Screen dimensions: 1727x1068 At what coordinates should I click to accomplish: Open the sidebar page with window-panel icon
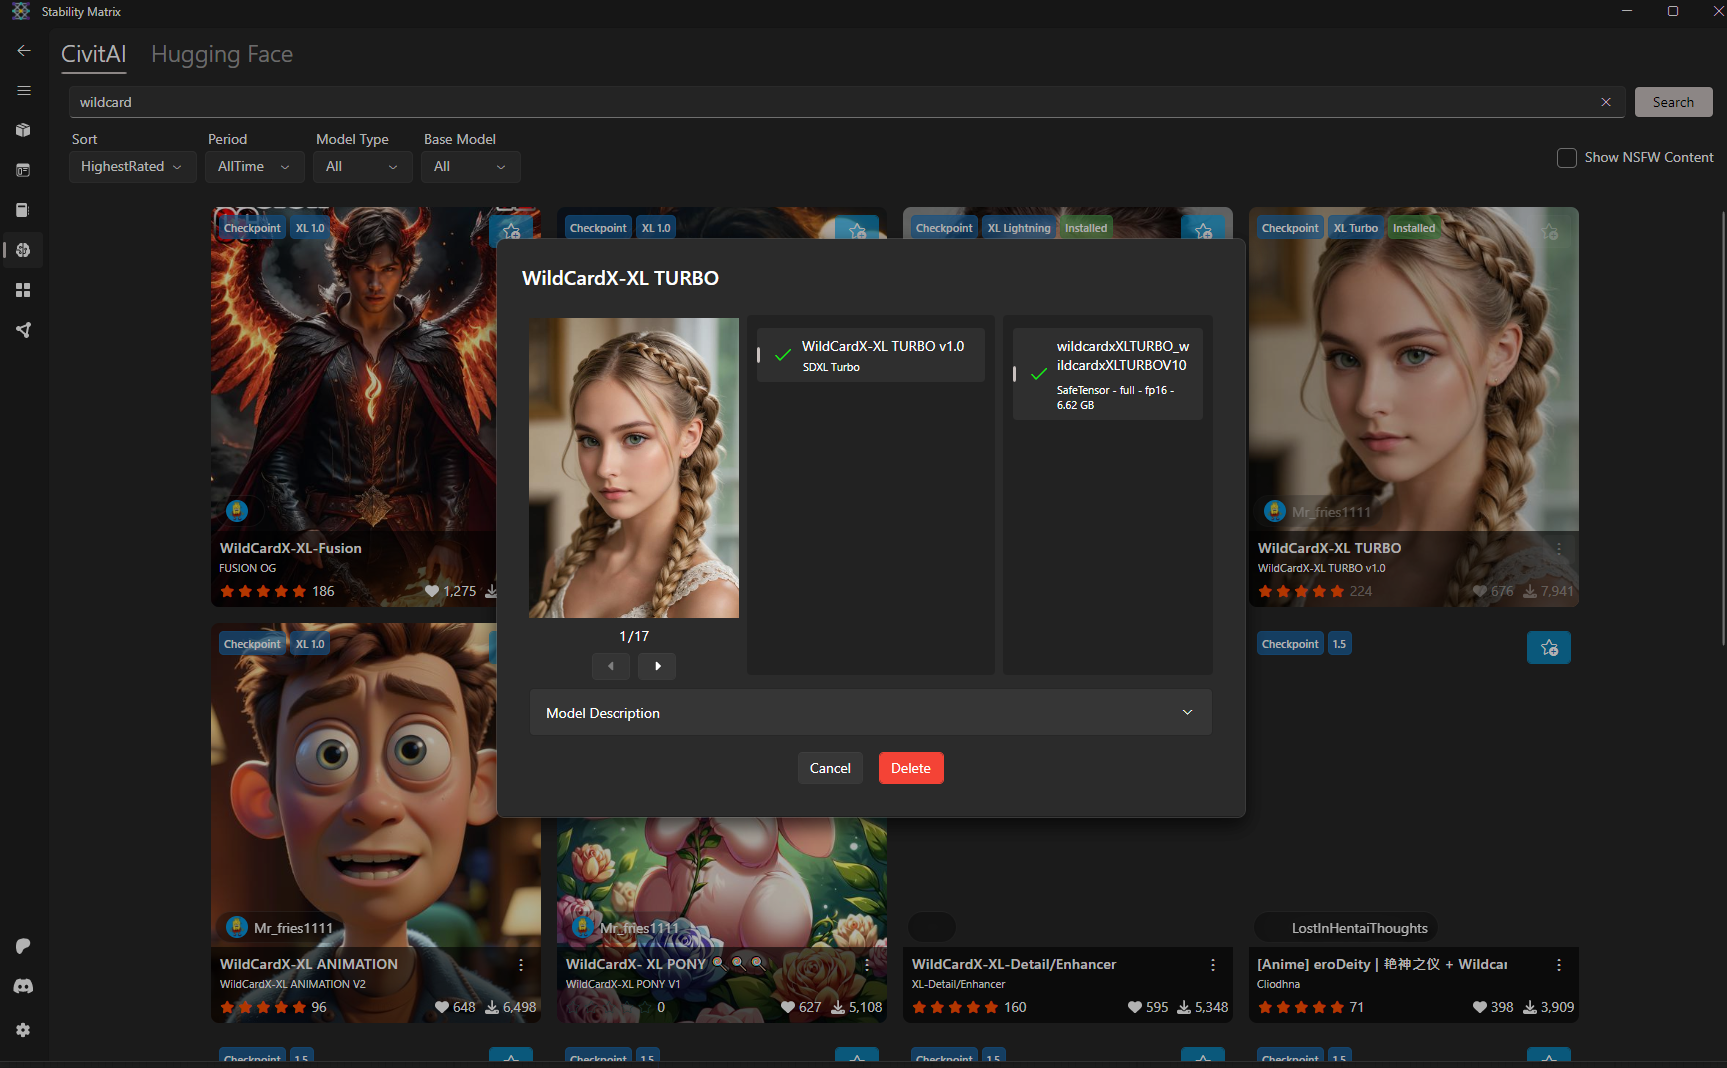pos(24,170)
